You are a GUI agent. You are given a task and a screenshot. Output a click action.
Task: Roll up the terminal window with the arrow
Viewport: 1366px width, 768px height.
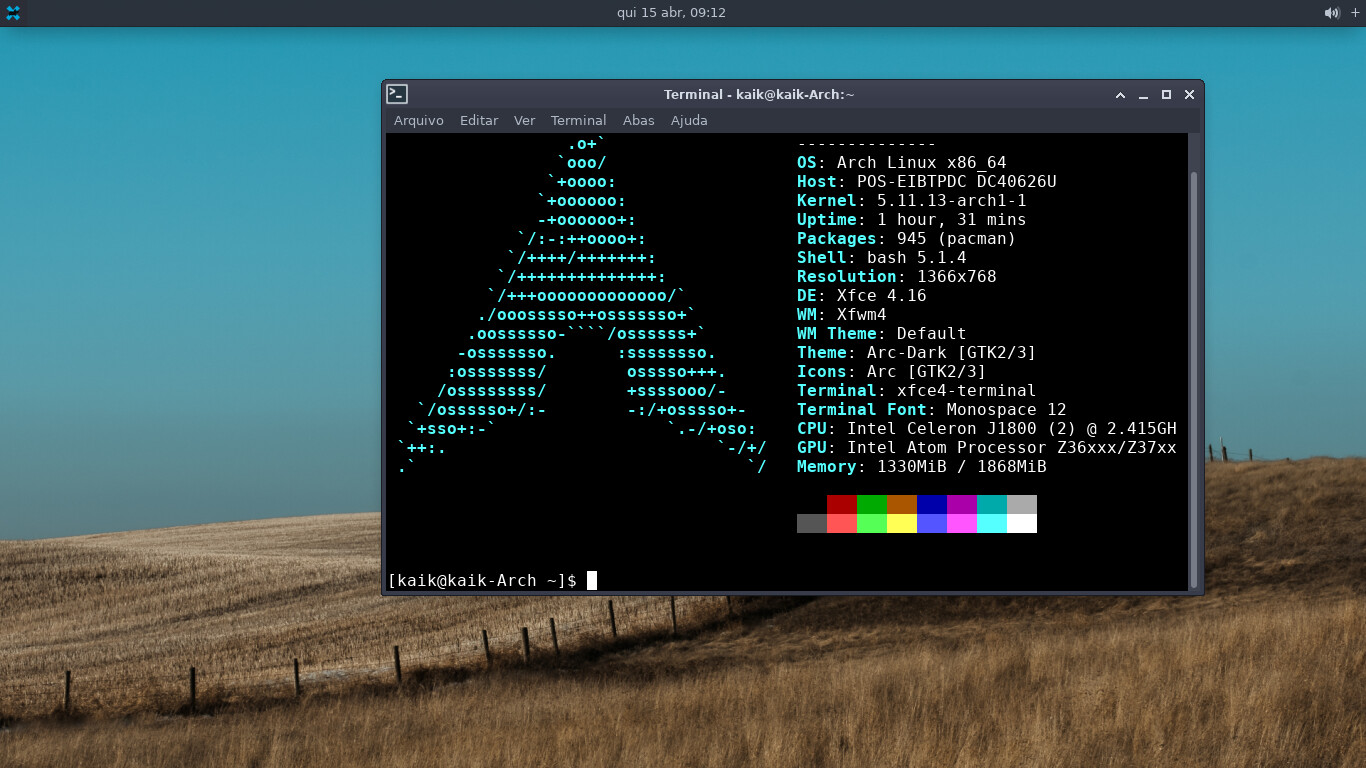(1121, 95)
